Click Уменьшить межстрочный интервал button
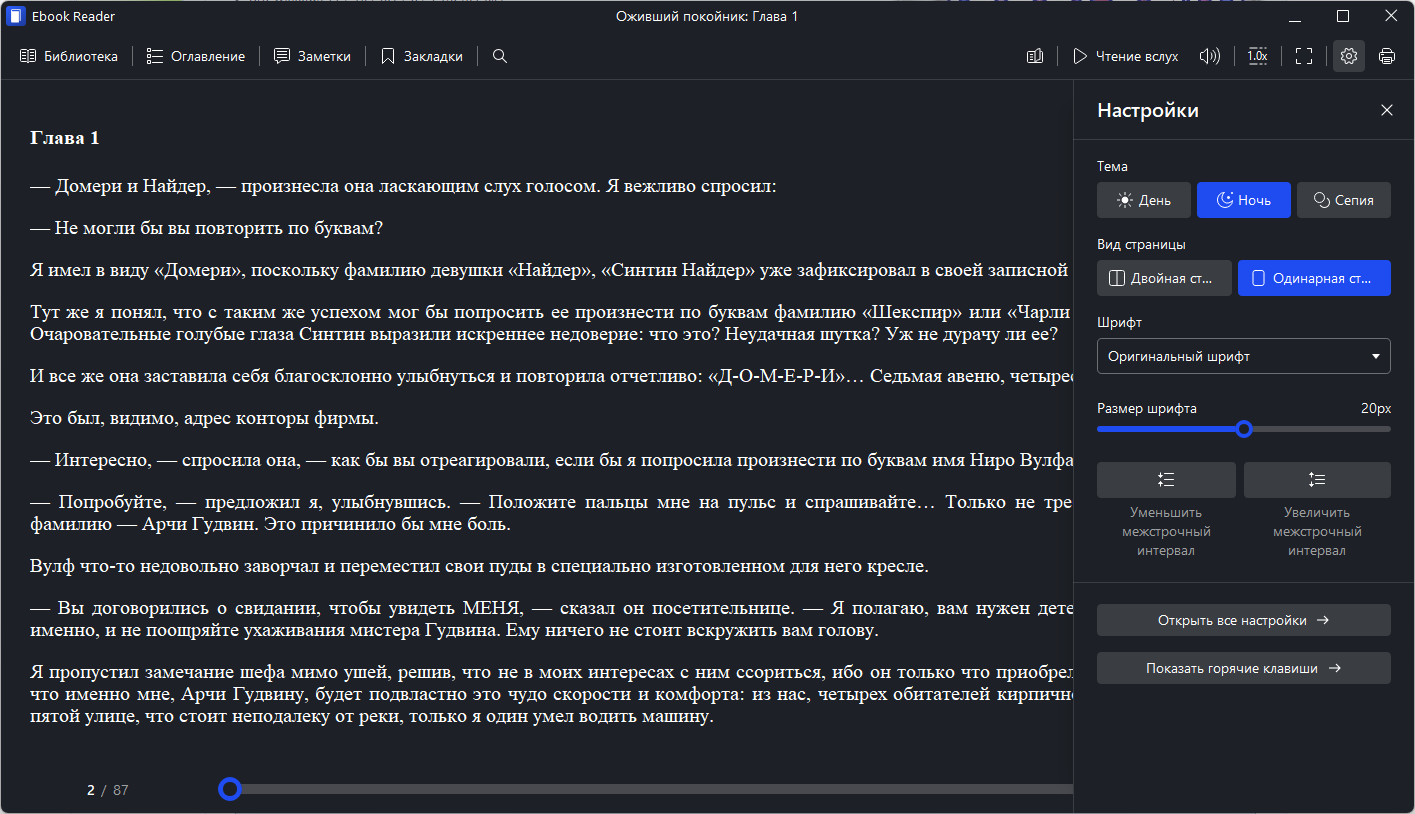The image size is (1415, 814). click(x=1166, y=480)
